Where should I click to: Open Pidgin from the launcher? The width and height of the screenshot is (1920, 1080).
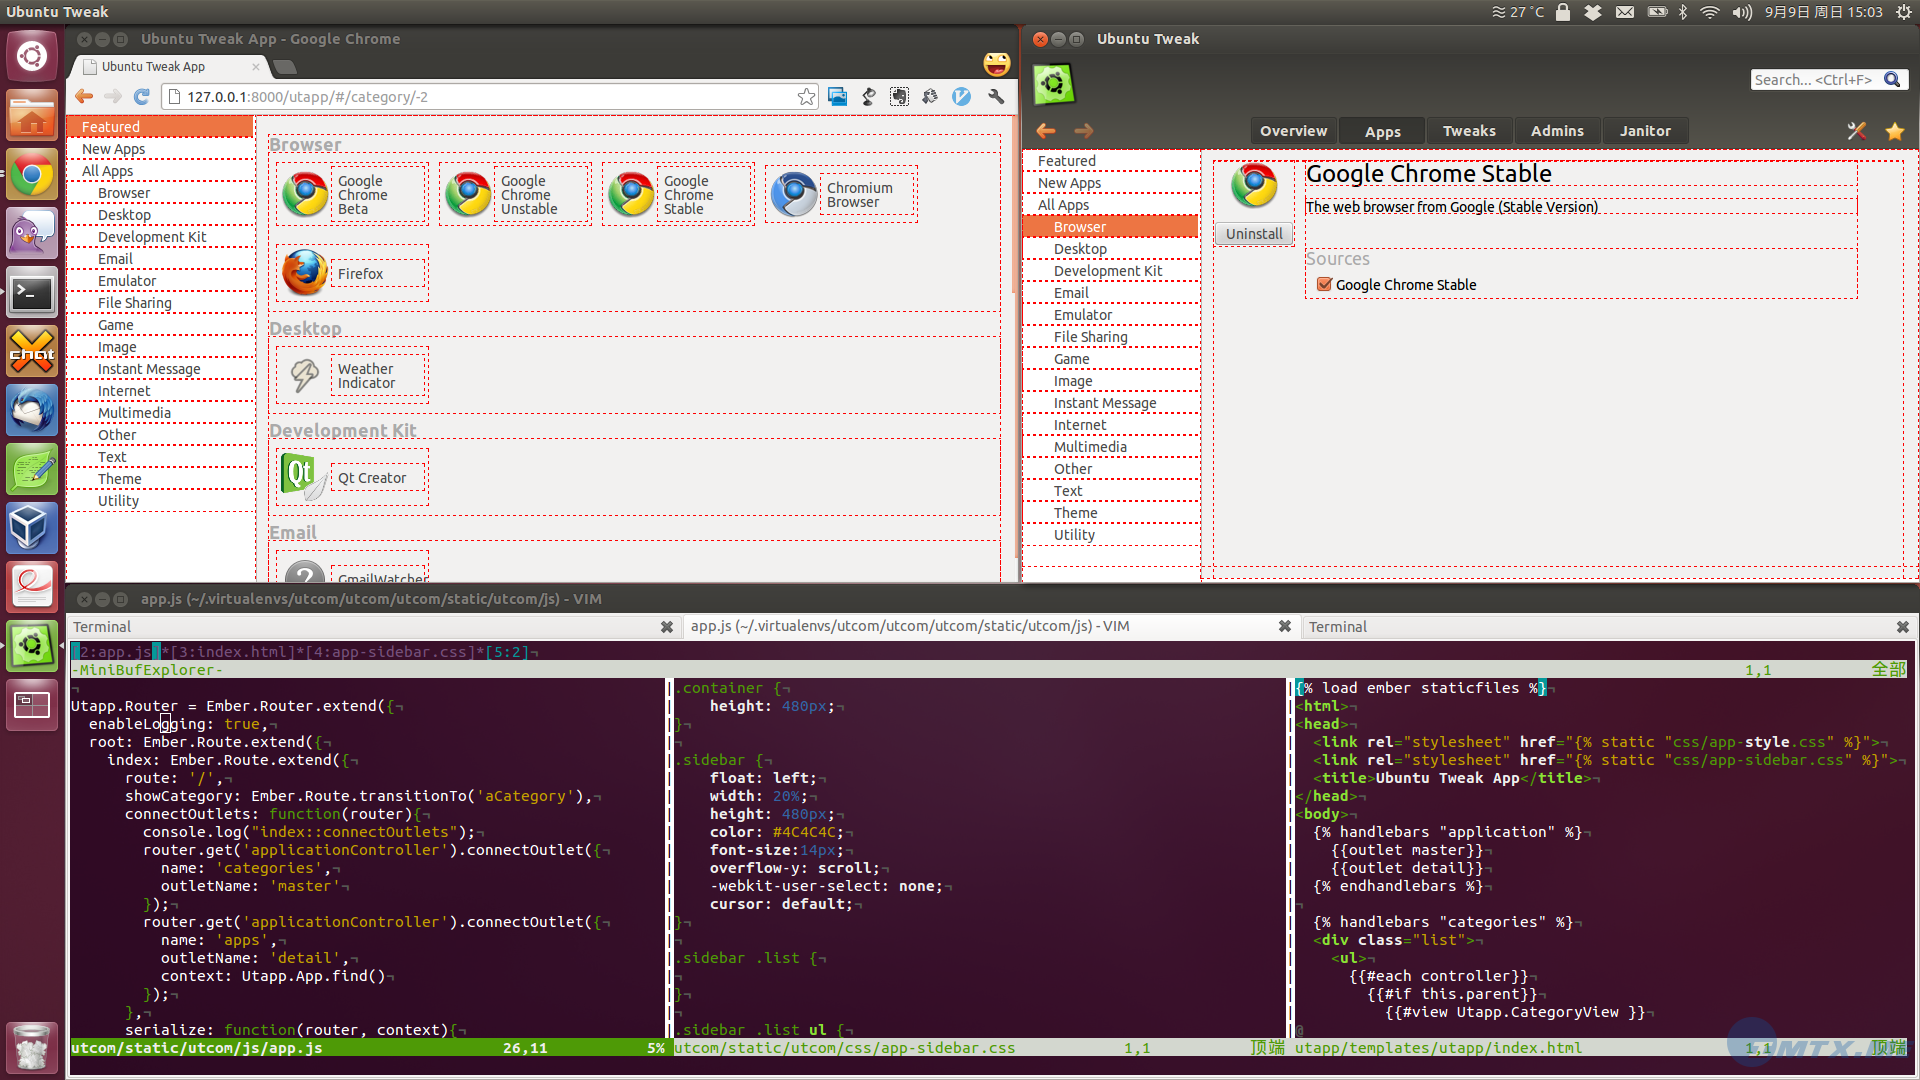[x=31, y=234]
